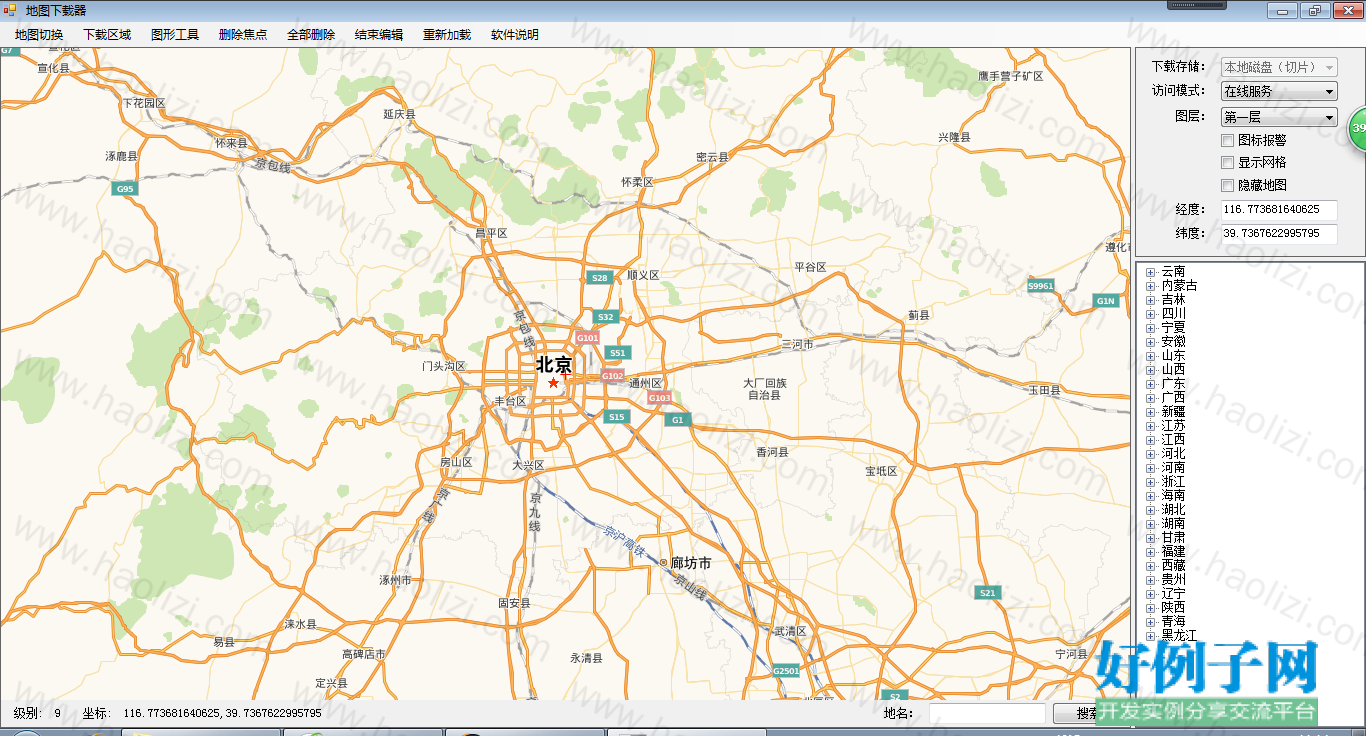Click the coordinates readout beside 坐标
The width and height of the screenshot is (1366, 736).
click(x=222, y=714)
